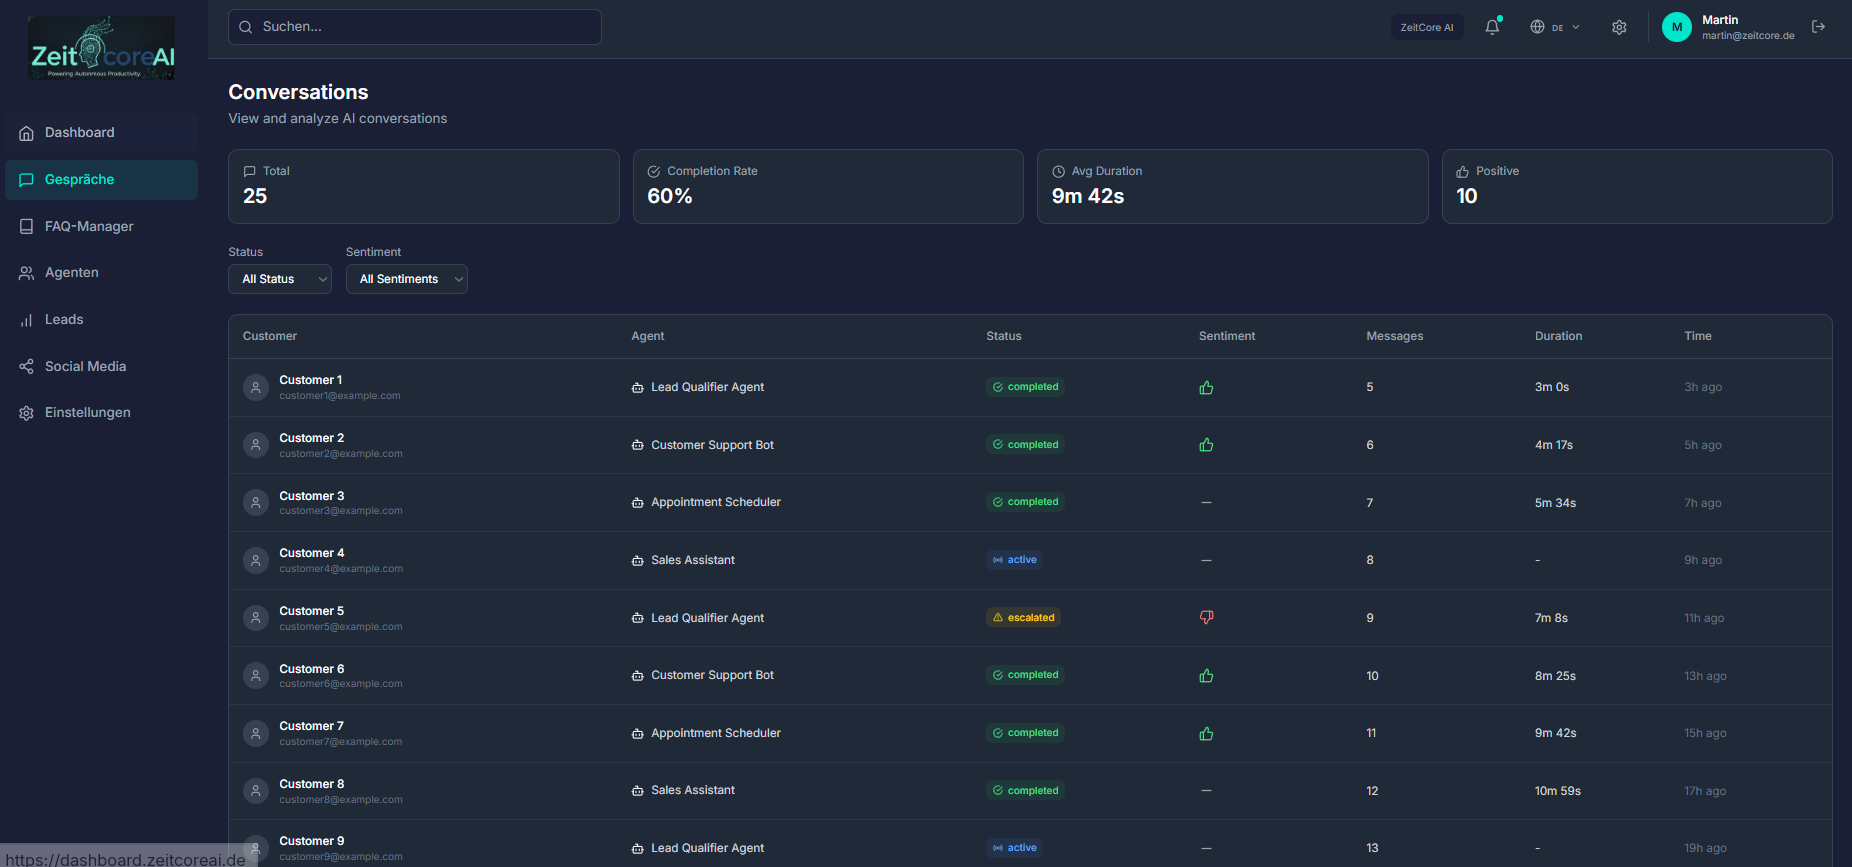
Task: Click the Suchen search field
Action: click(x=415, y=27)
